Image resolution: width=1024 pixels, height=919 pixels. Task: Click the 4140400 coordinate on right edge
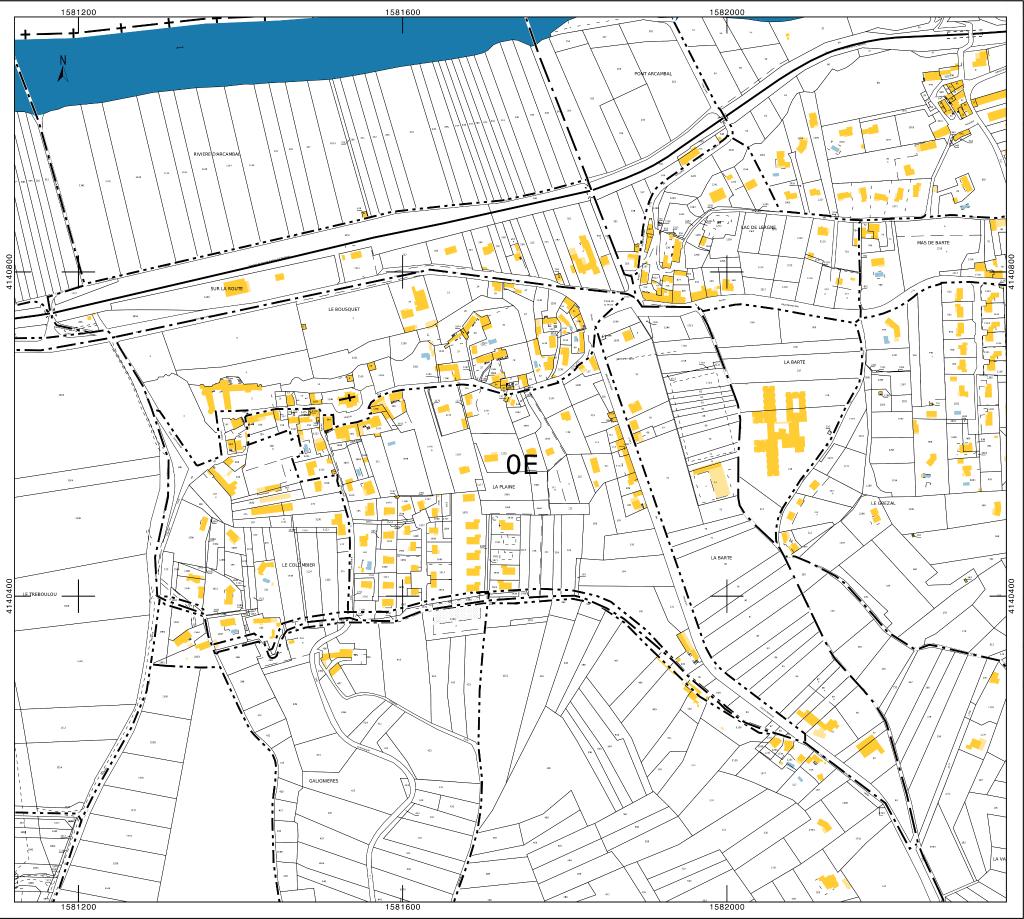(1012, 595)
